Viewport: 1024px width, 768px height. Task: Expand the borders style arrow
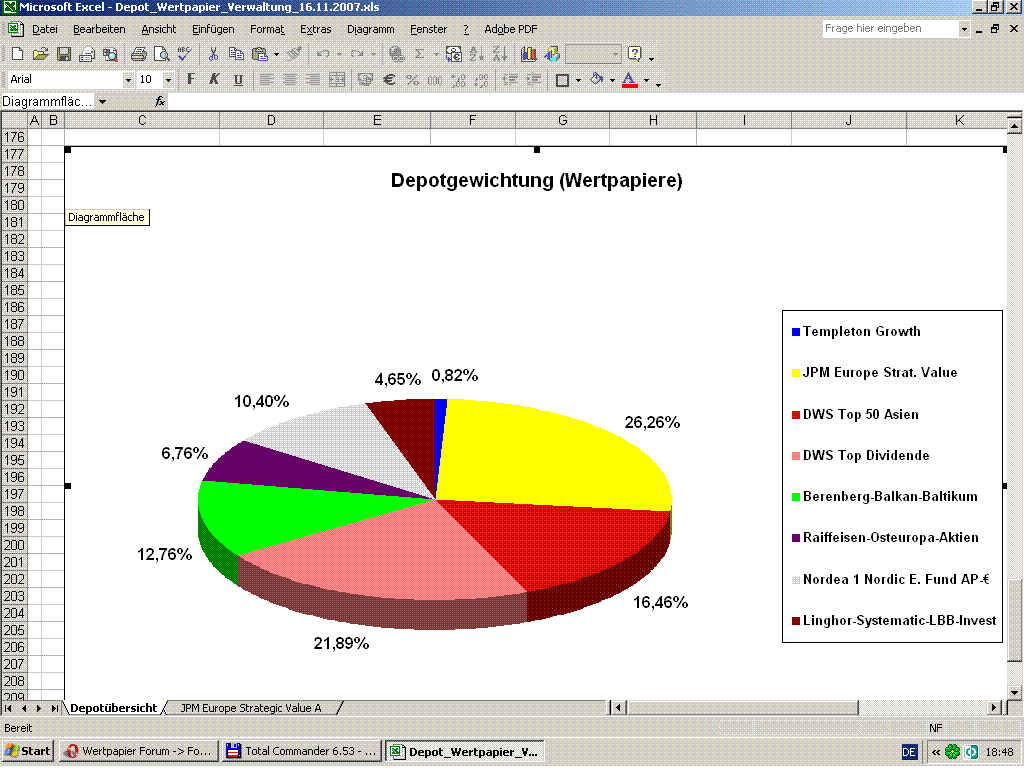click(x=579, y=80)
